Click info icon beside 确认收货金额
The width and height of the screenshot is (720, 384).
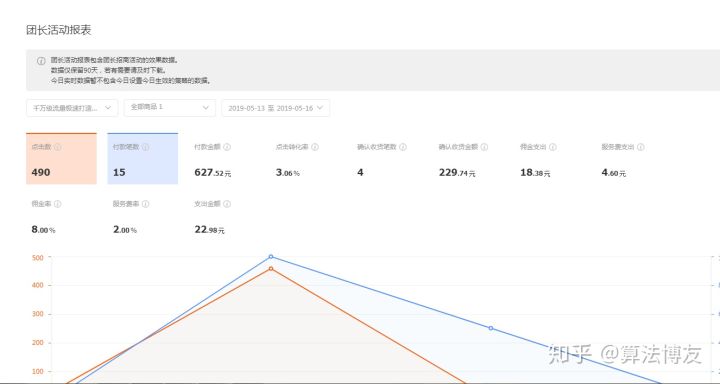[484, 147]
